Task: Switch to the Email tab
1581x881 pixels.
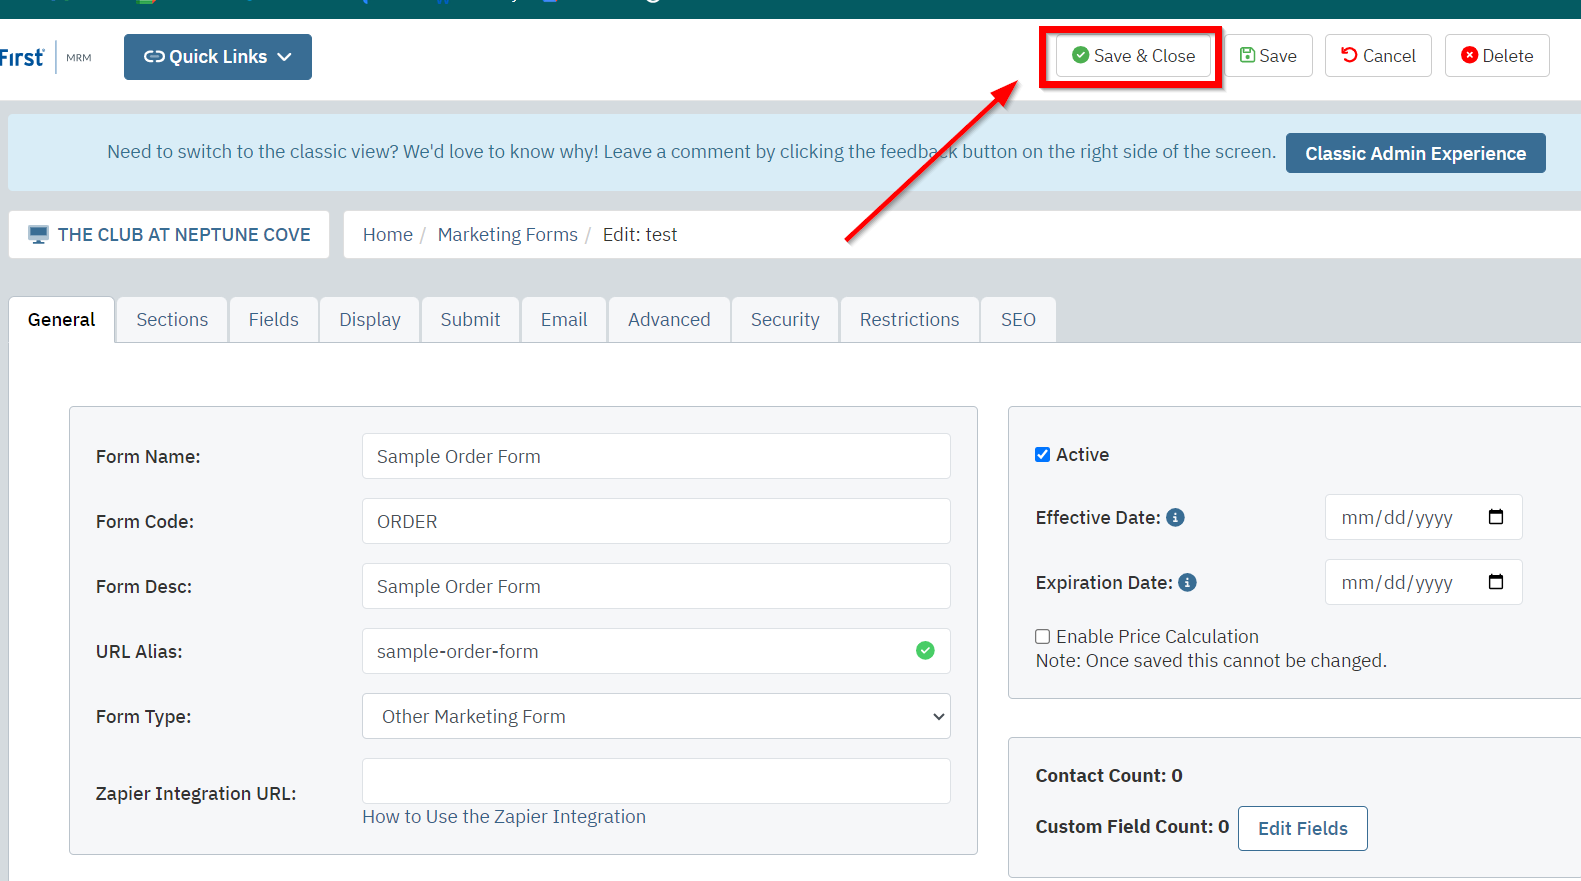Action: (x=564, y=320)
